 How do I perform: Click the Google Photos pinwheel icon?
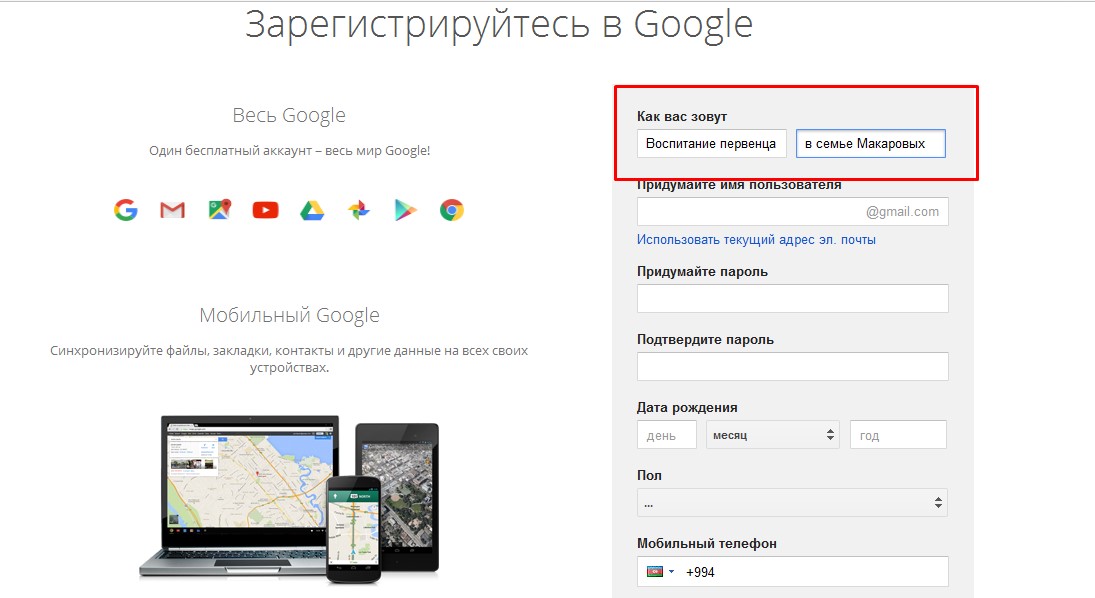tap(358, 210)
